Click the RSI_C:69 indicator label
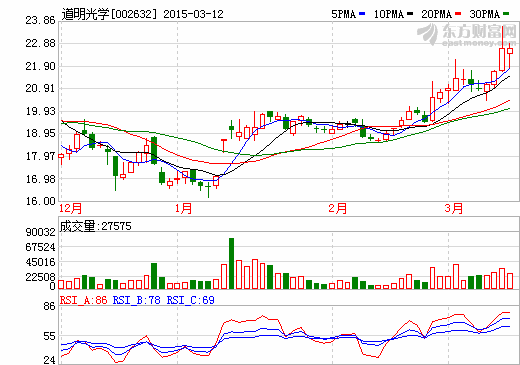This screenshot has width=520, height=365. (x=191, y=300)
